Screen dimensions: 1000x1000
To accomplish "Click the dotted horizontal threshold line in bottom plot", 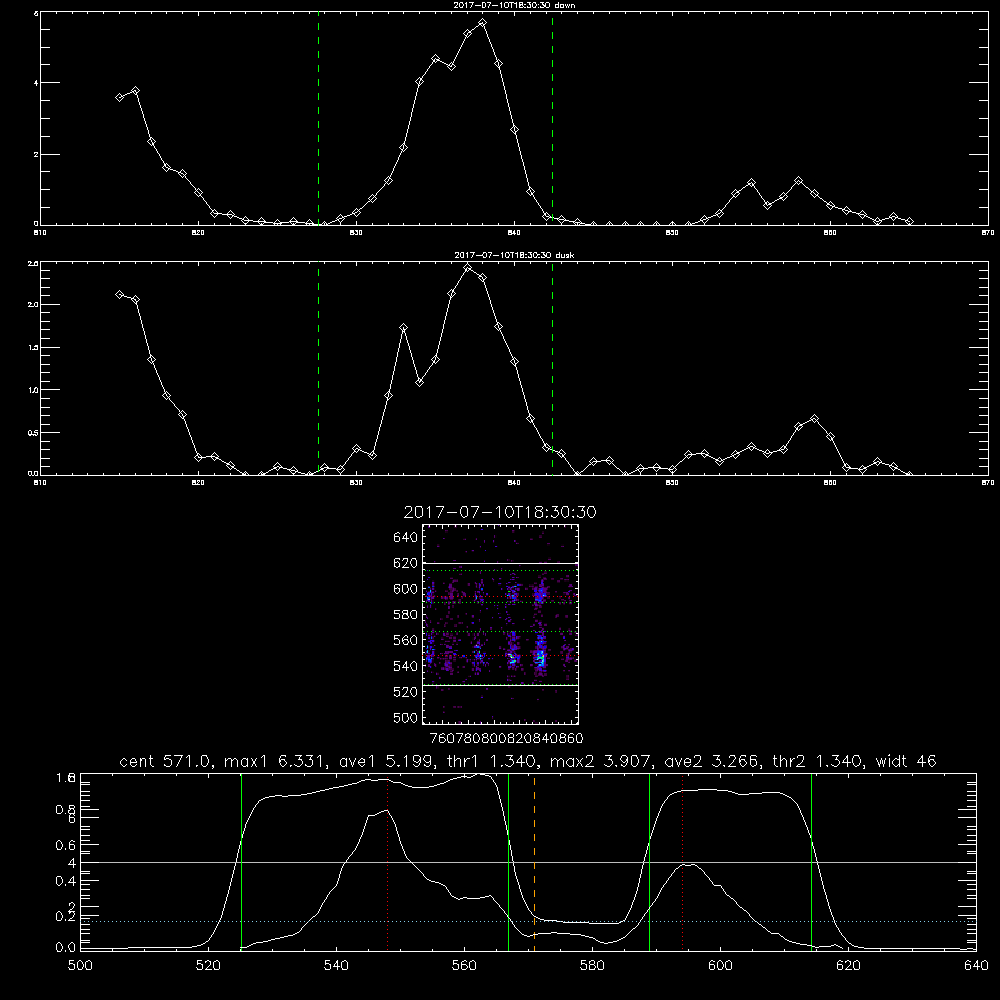I will (528, 922).
